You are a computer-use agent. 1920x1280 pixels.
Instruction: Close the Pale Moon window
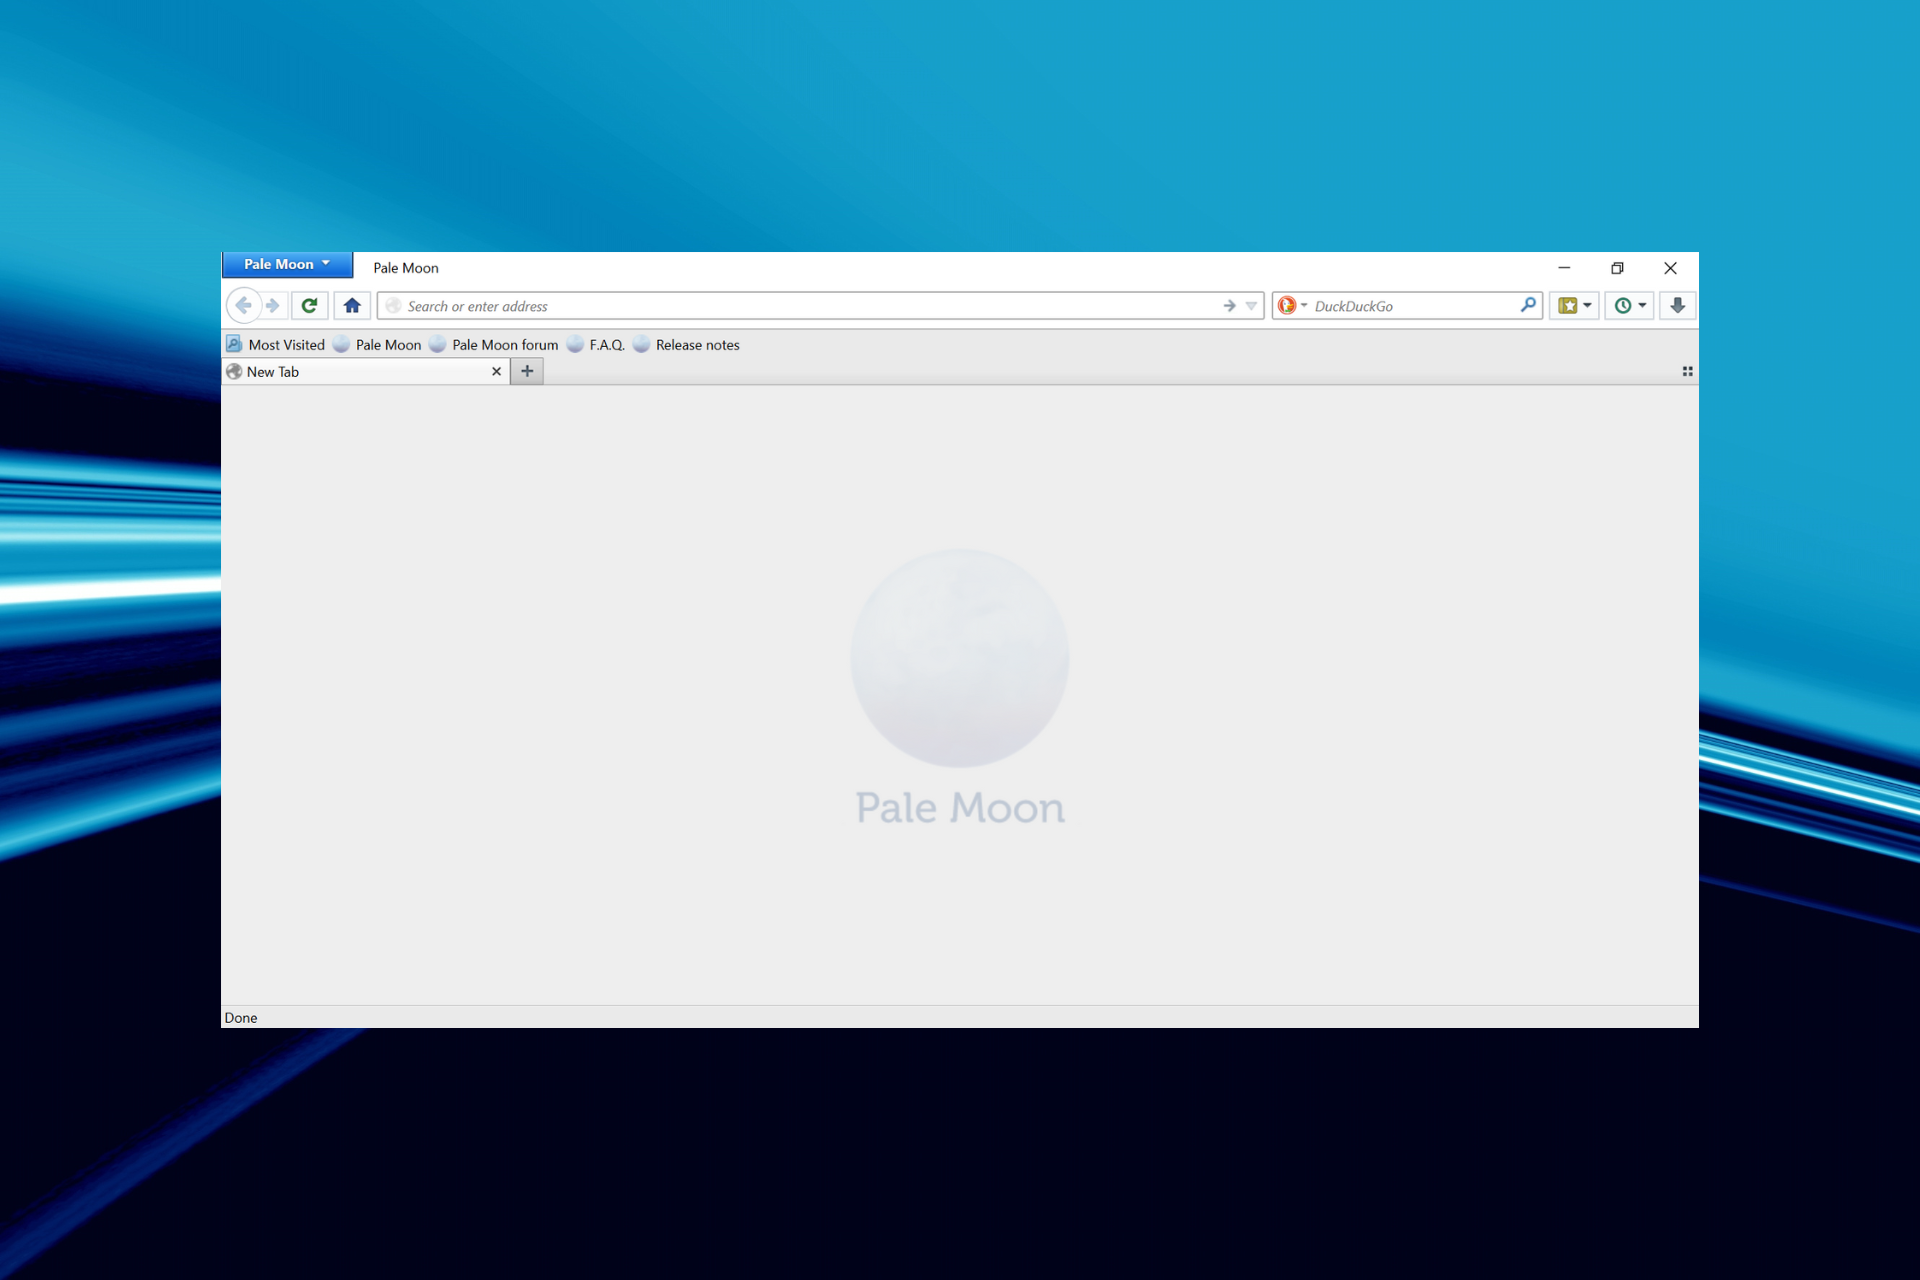(1670, 268)
